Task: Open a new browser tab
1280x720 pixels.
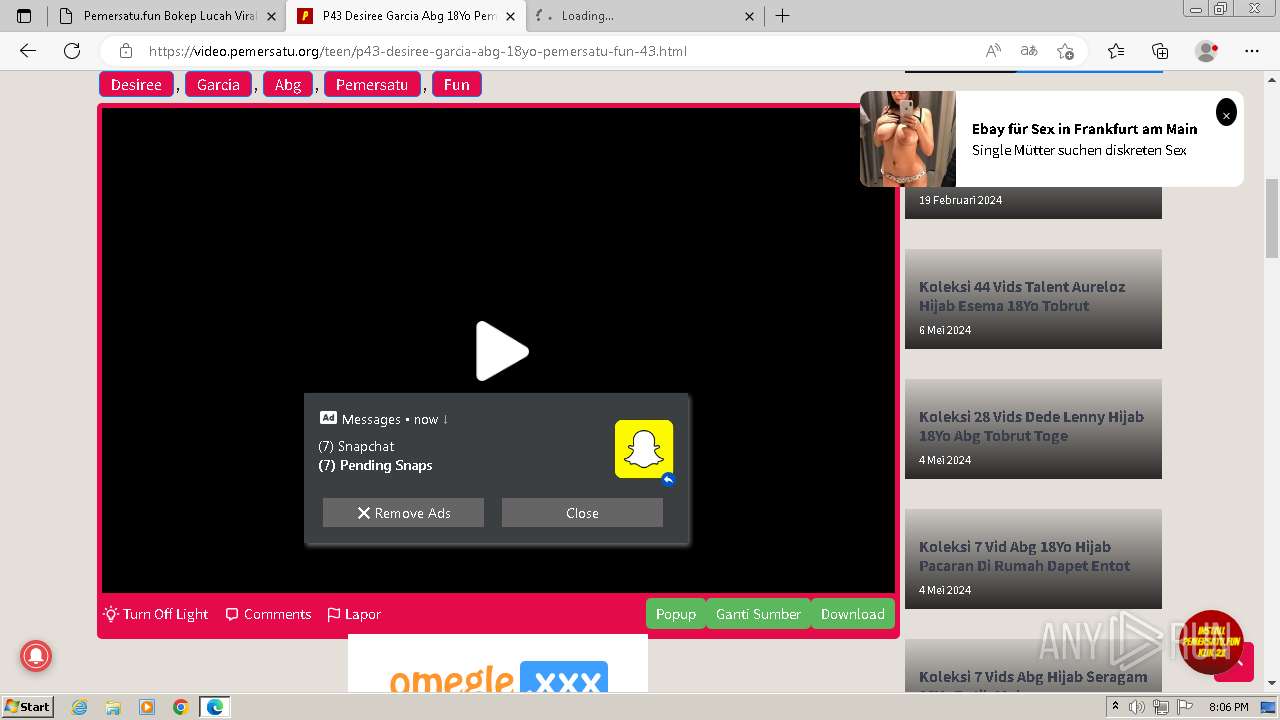Action: (x=783, y=16)
